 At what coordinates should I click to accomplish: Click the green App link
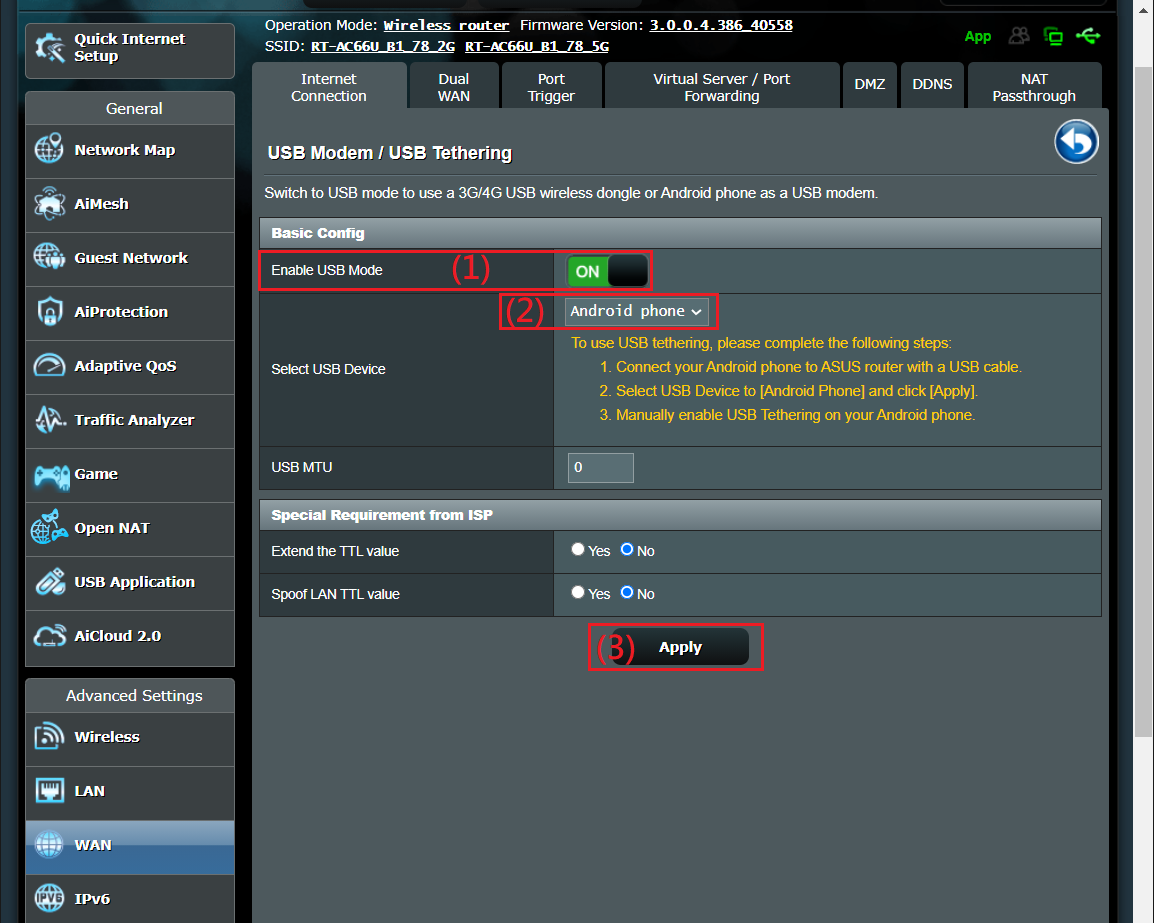[977, 36]
